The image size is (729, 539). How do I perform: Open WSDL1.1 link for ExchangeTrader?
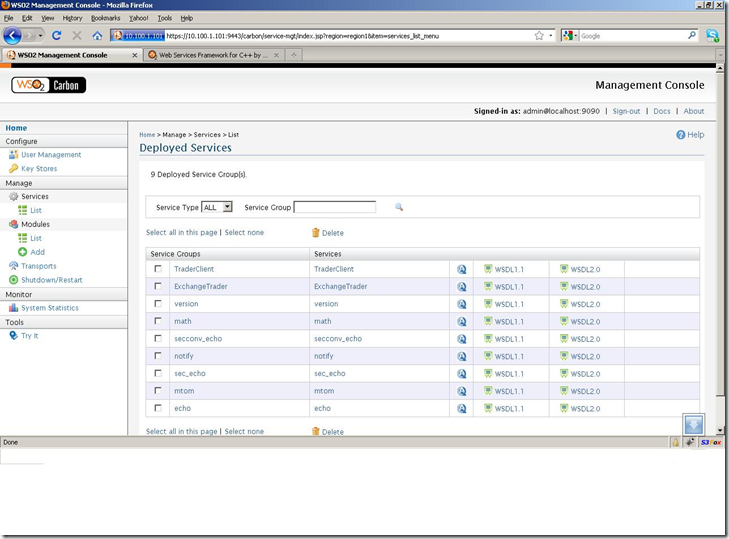[503, 286]
